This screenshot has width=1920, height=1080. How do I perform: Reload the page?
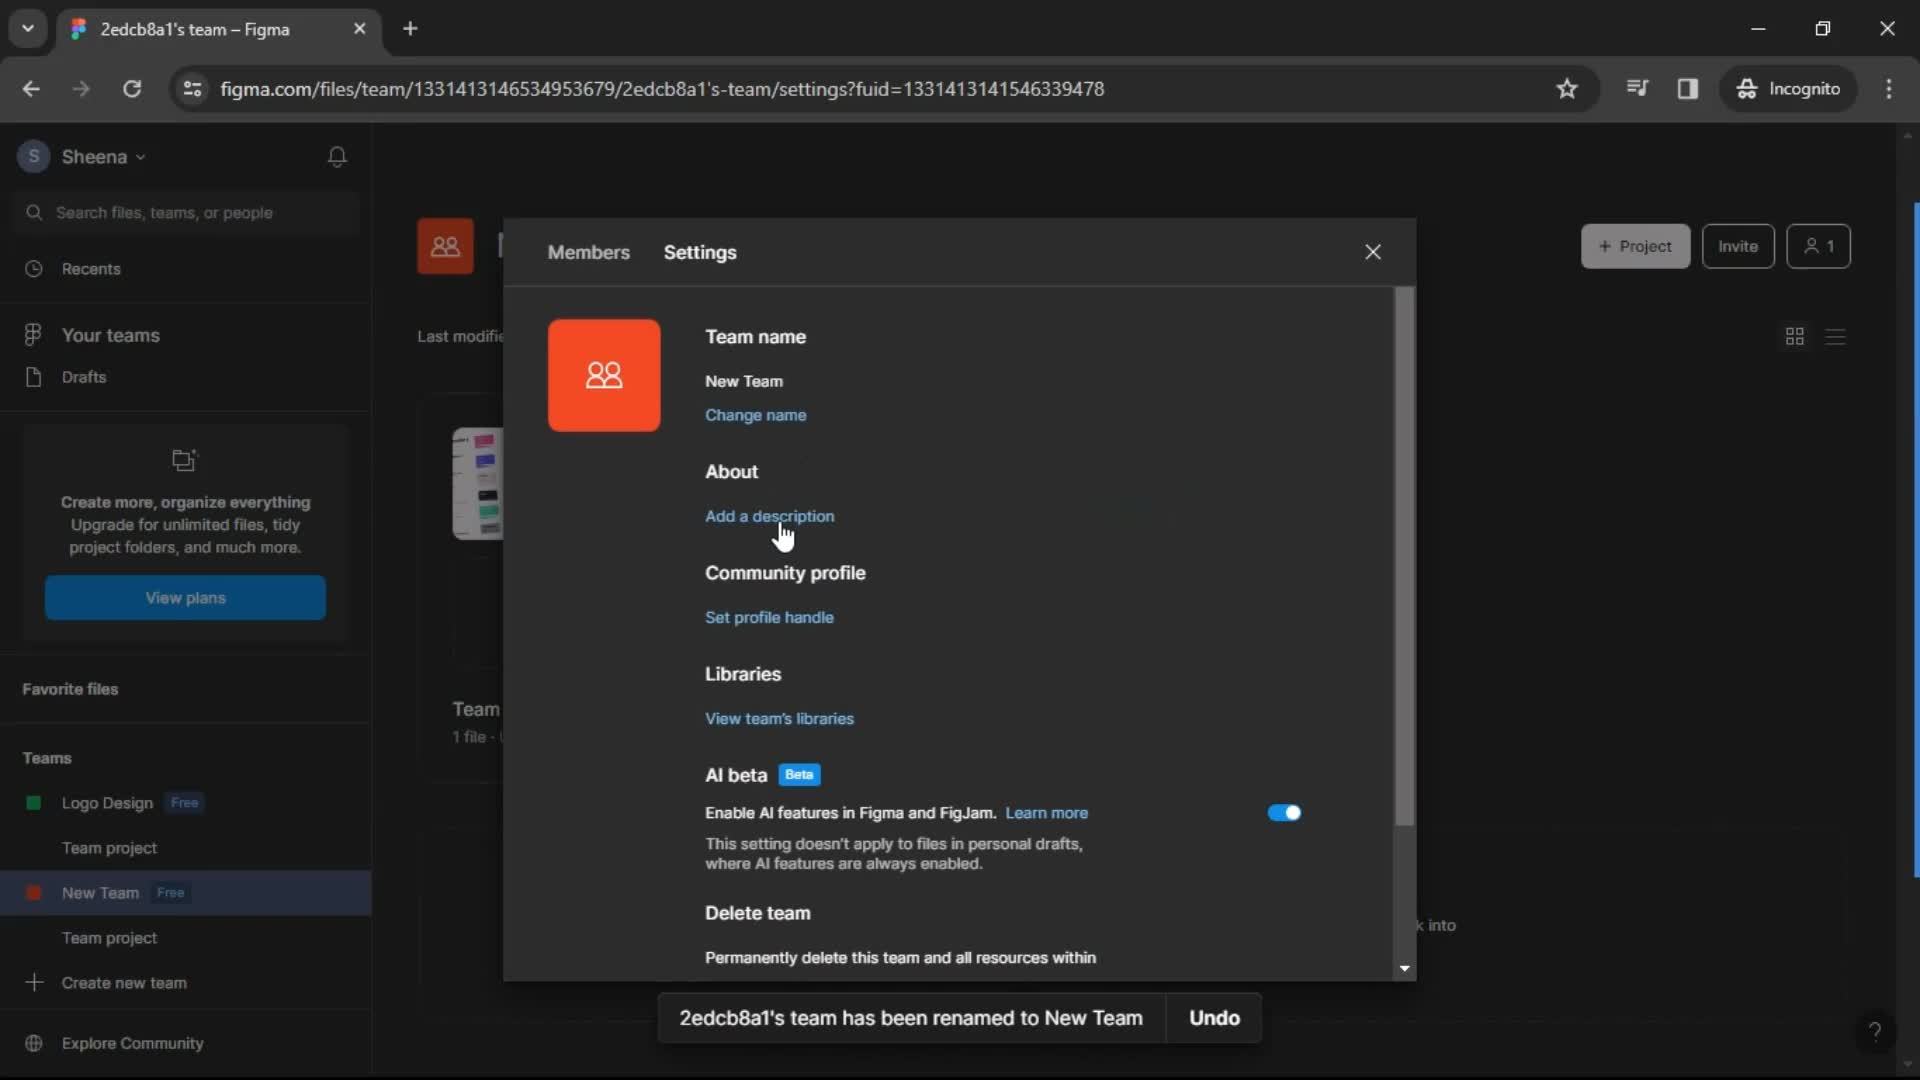click(x=131, y=89)
